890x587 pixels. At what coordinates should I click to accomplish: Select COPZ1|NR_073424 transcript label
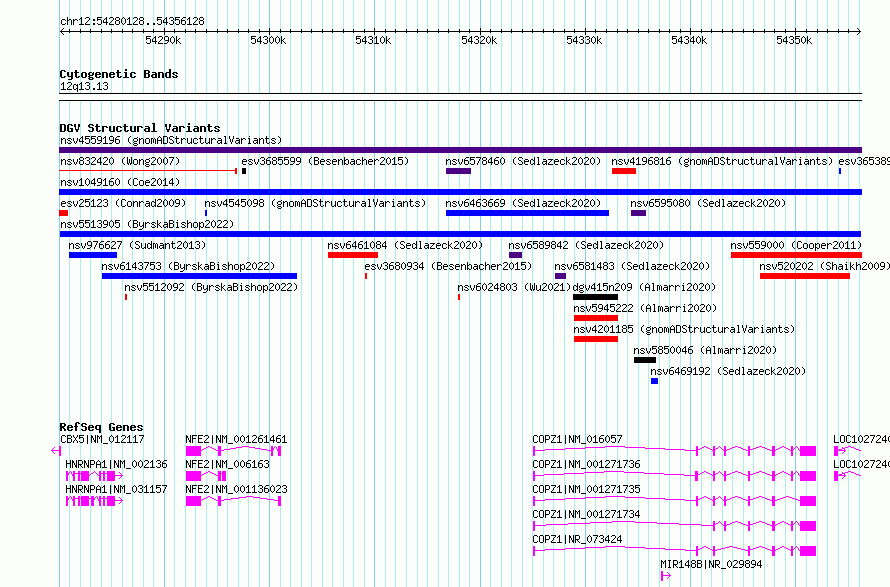[578, 539]
